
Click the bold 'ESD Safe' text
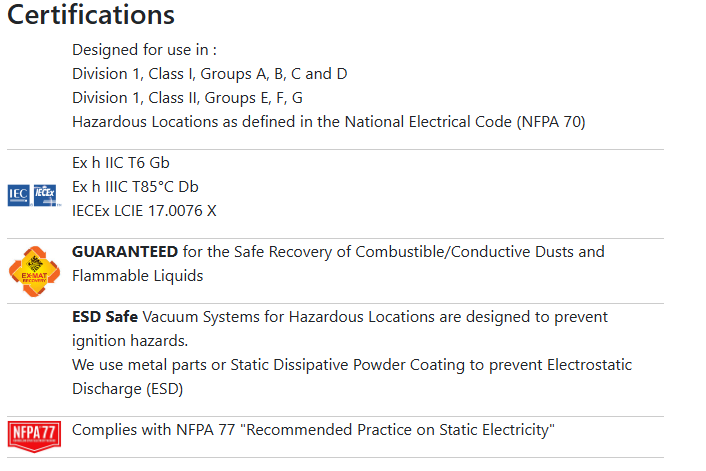coord(105,317)
